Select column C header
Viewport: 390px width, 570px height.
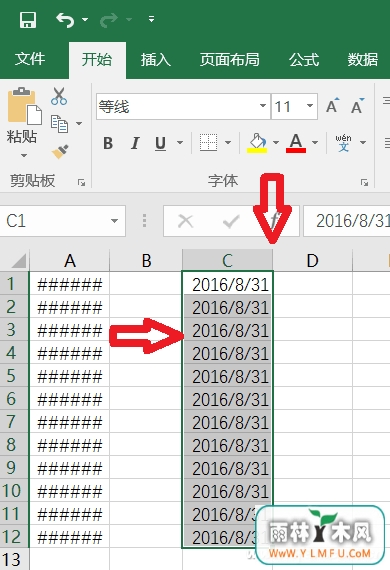click(228, 260)
